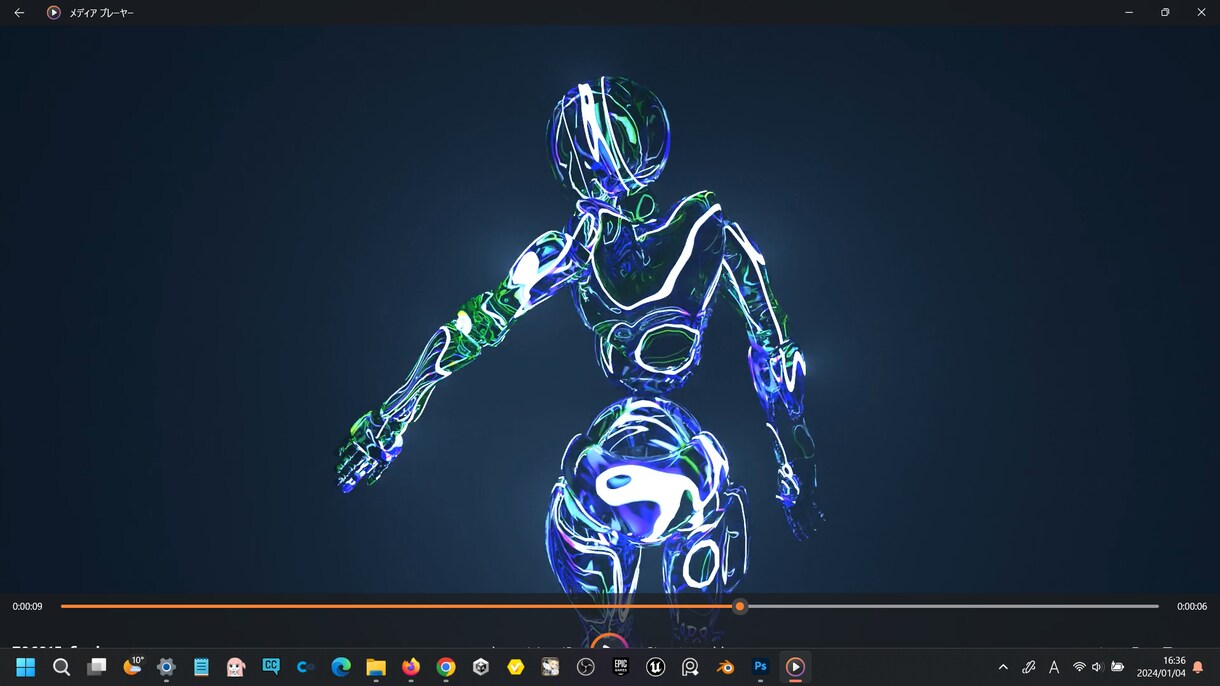Open the volume speaker icon in the tray

point(1097,667)
